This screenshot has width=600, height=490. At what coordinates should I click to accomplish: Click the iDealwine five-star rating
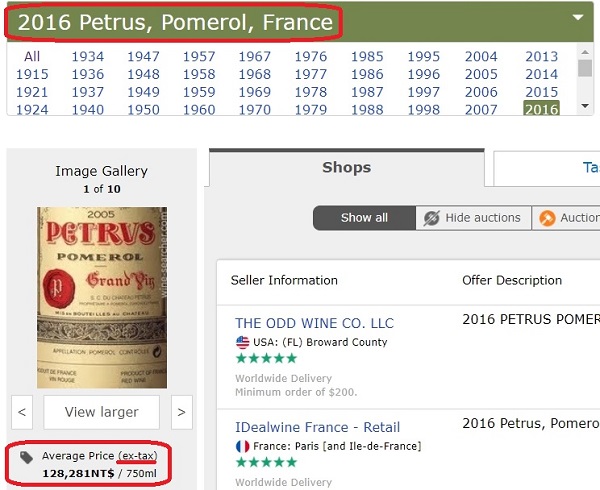click(266, 462)
